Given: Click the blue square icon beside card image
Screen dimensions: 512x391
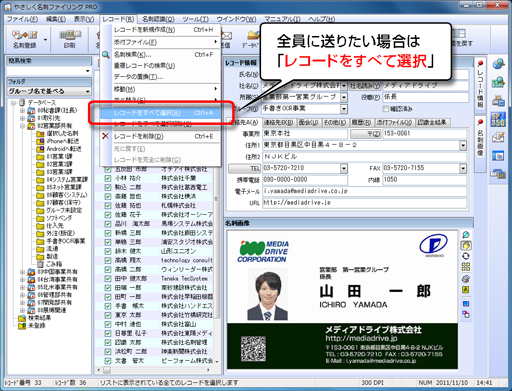Looking at the screenshot, I should pyautogui.click(x=466, y=303).
